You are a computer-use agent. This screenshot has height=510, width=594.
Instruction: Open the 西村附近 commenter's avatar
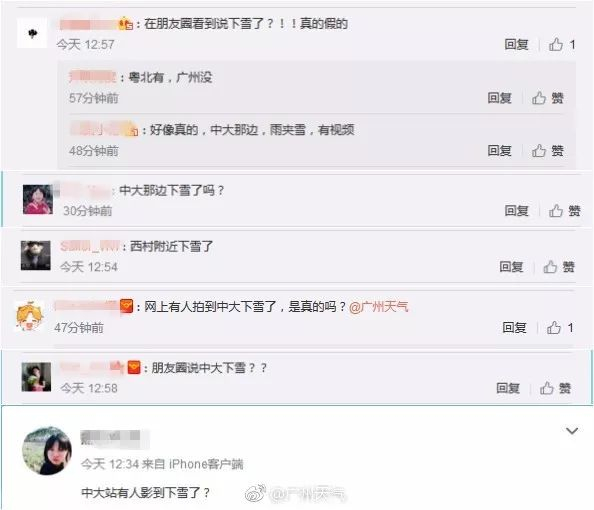point(36,255)
